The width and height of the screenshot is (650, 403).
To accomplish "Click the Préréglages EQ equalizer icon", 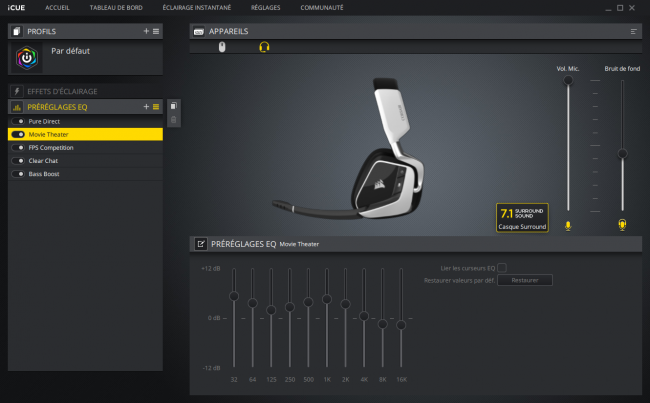I will point(17,107).
